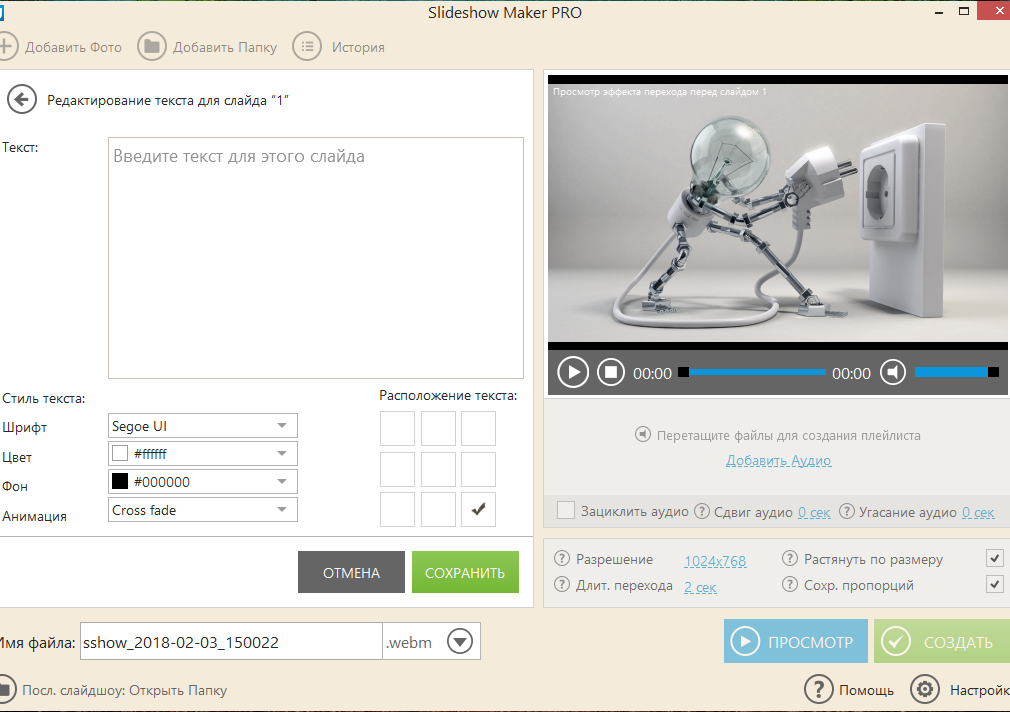The image size is (1010, 712).
Task: Click Добавить Папку toolbar label
Action: (225, 47)
